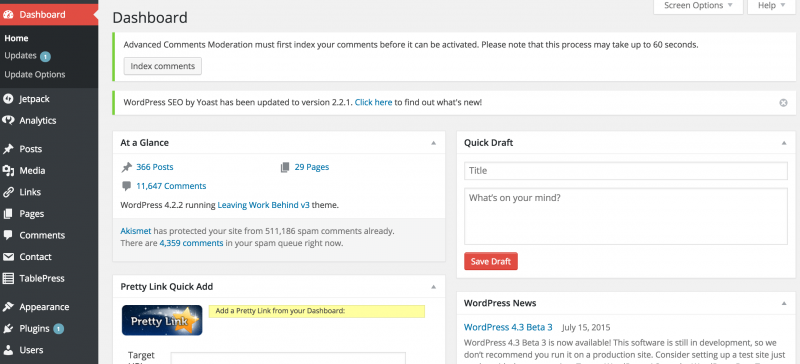Click the Pages icon in sidebar
800x364 pixels.
click(8, 214)
